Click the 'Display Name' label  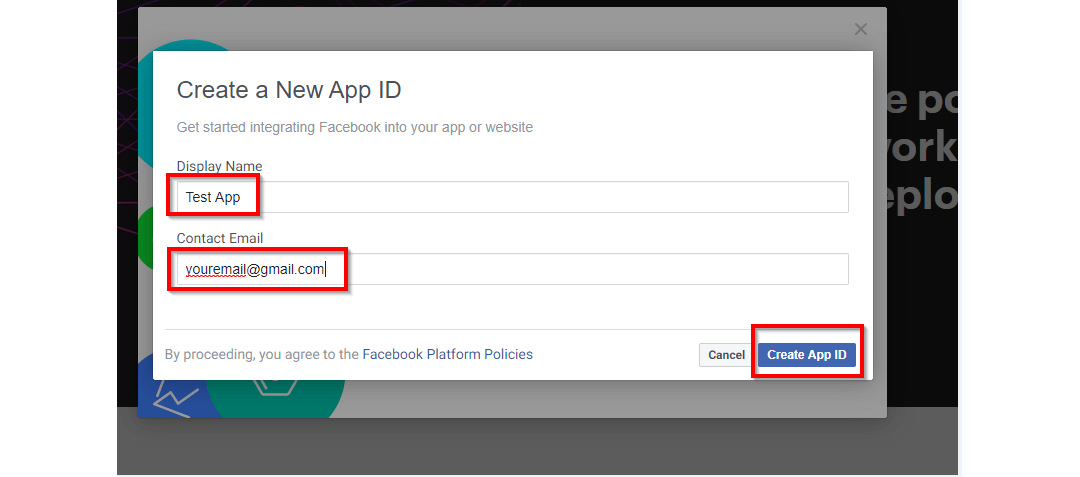point(219,167)
